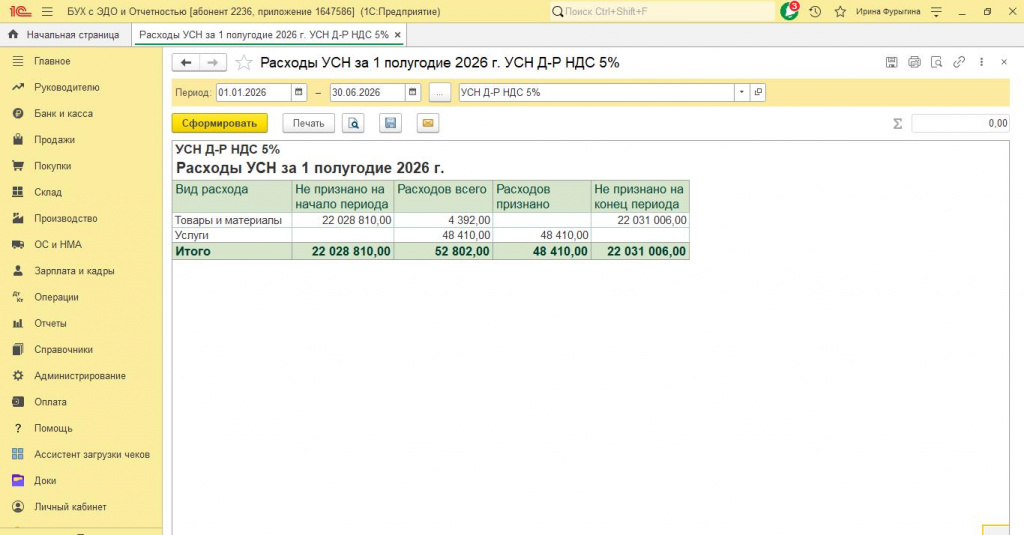
Task: Open calendar for end date 30.06.2026
Action: (x=413, y=92)
